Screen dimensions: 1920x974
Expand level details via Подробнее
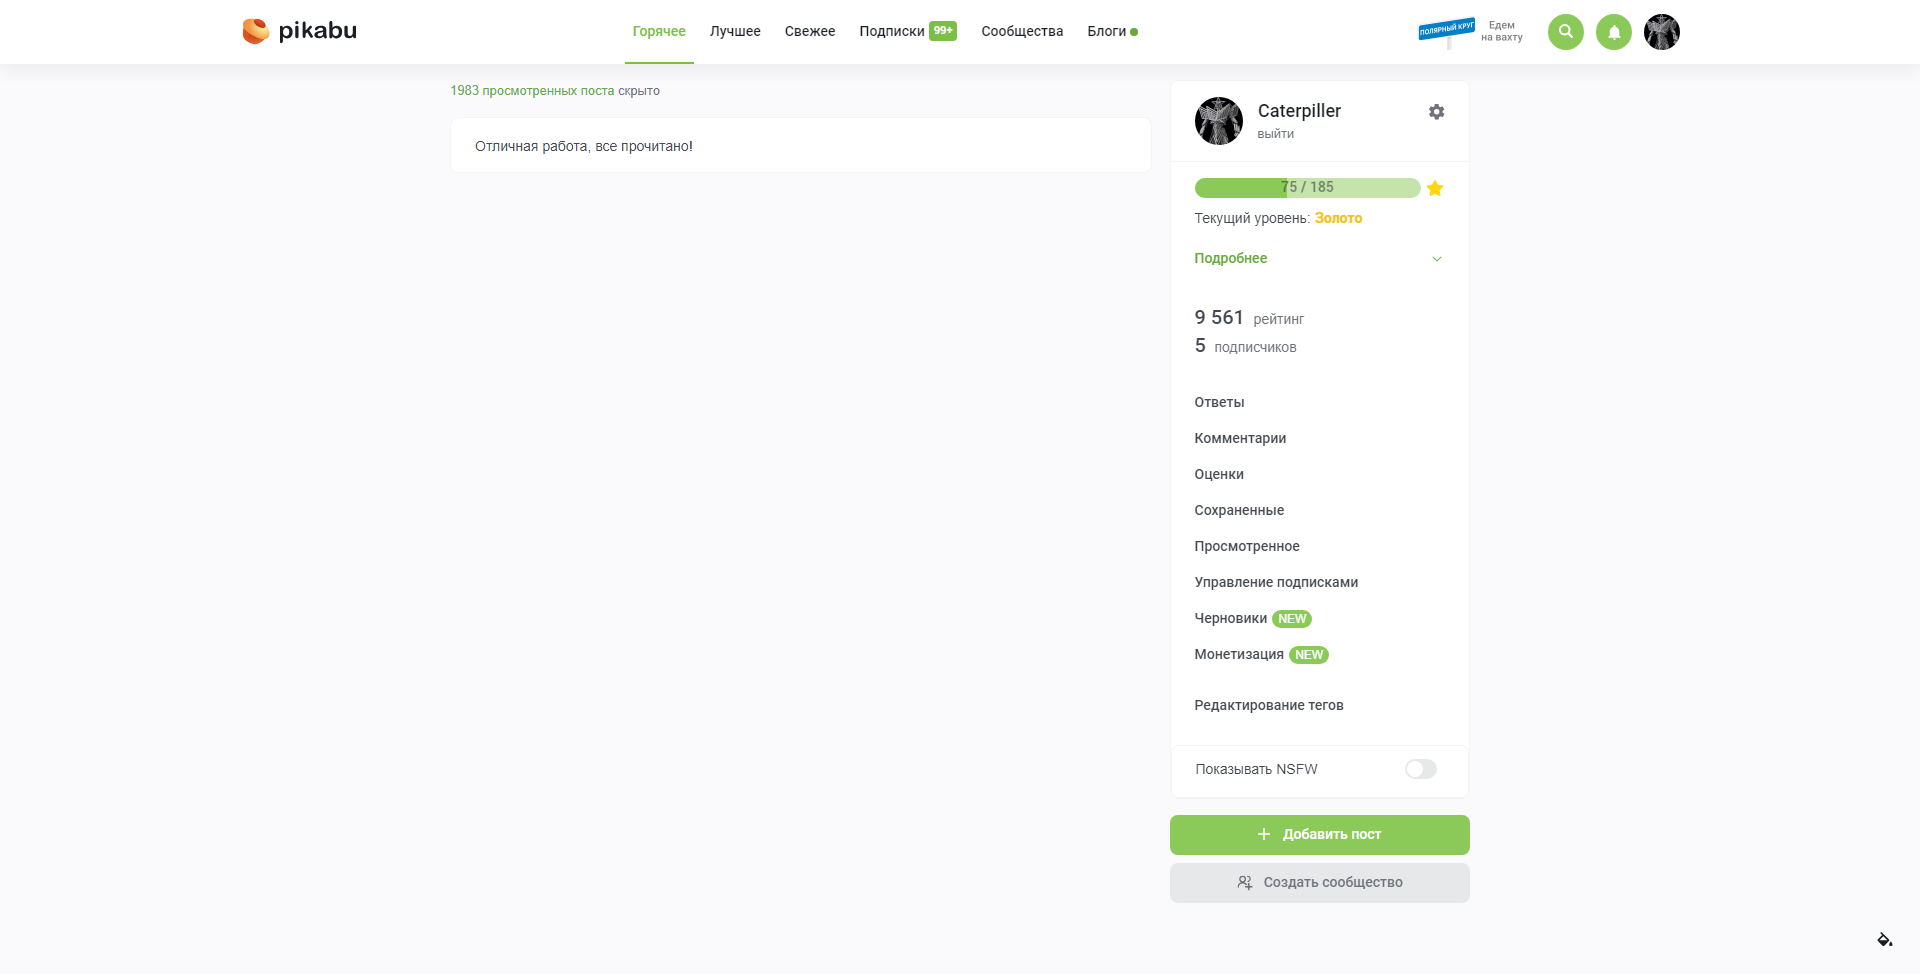pos(1230,258)
